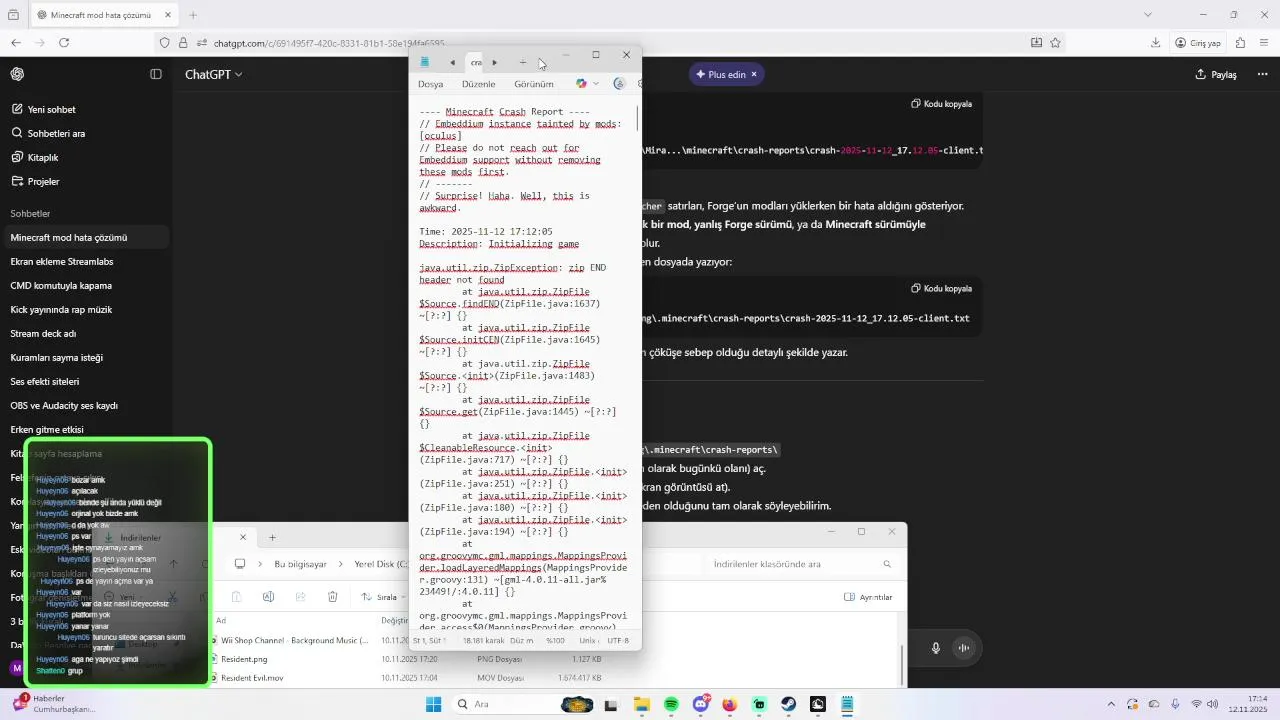Search in İndirilenler klasöründe ara field
The height and width of the screenshot is (720, 1280).
tap(803, 564)
